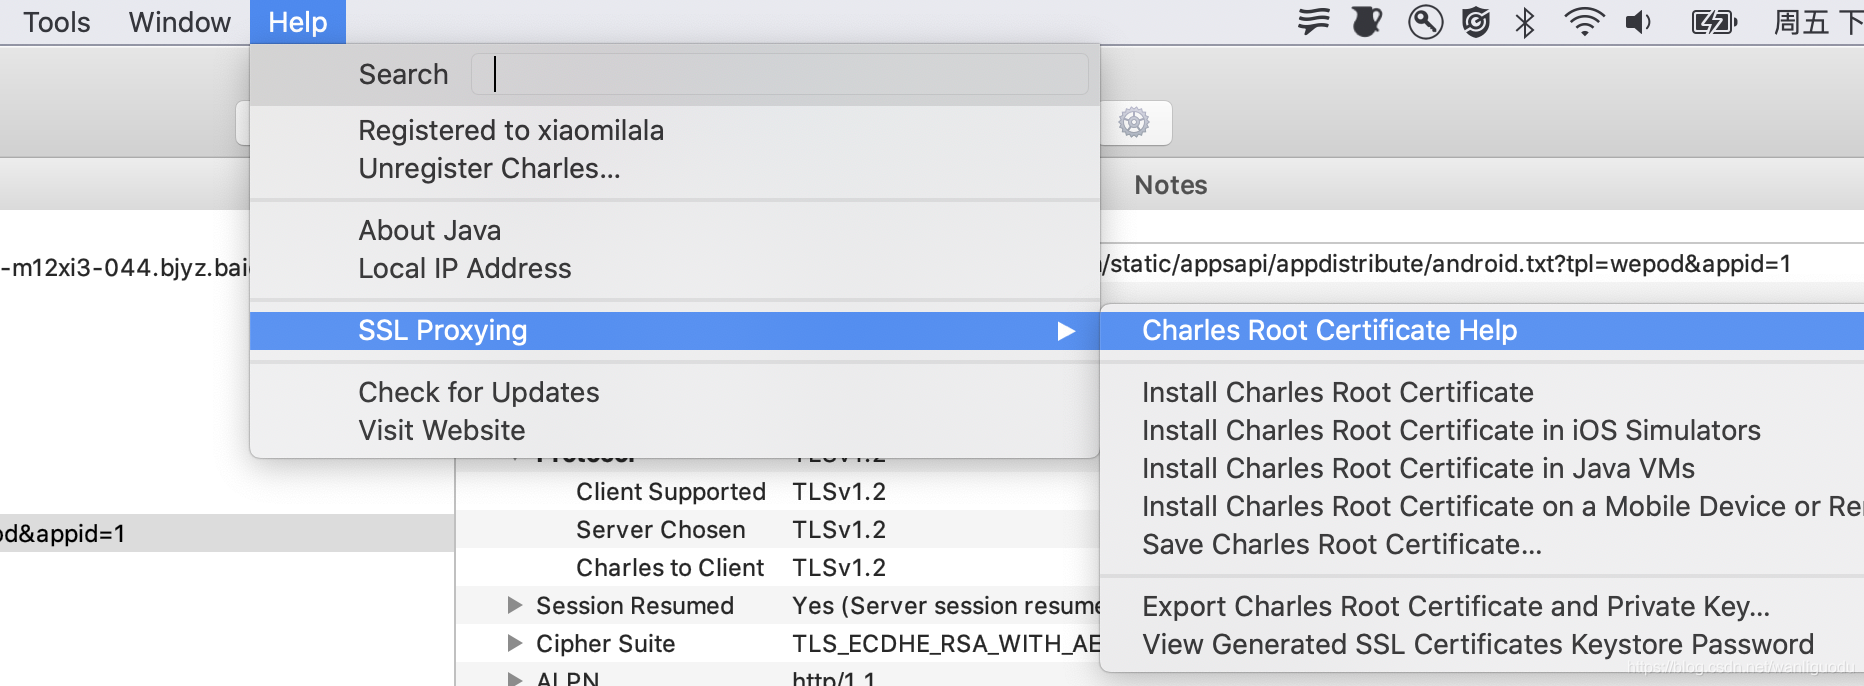Open Charles Root Certificate Help
Viewport: 1864px width, 686px height.
(1482, 331)
